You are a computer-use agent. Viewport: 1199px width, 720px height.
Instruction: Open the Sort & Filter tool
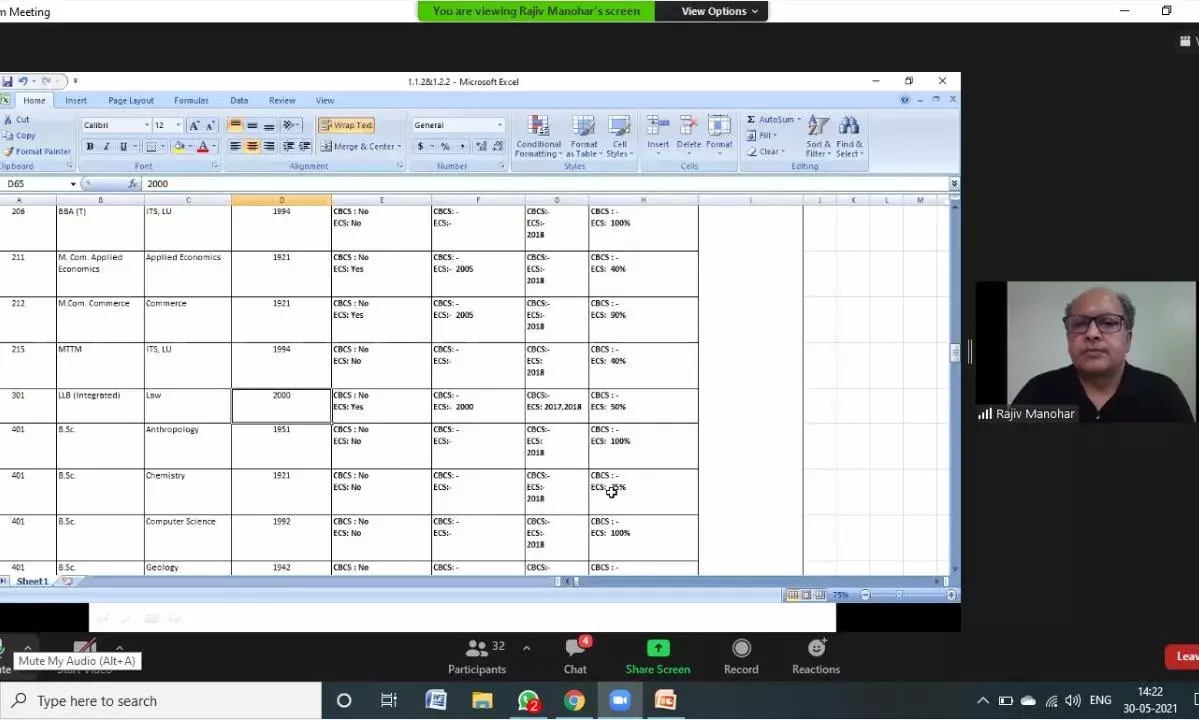click(x=818, y=127)
